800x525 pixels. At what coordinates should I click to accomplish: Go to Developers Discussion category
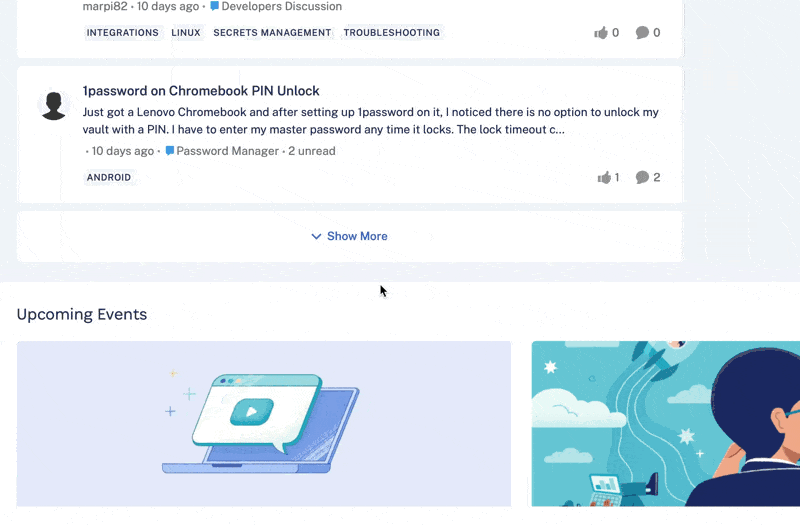coord(282,6)
